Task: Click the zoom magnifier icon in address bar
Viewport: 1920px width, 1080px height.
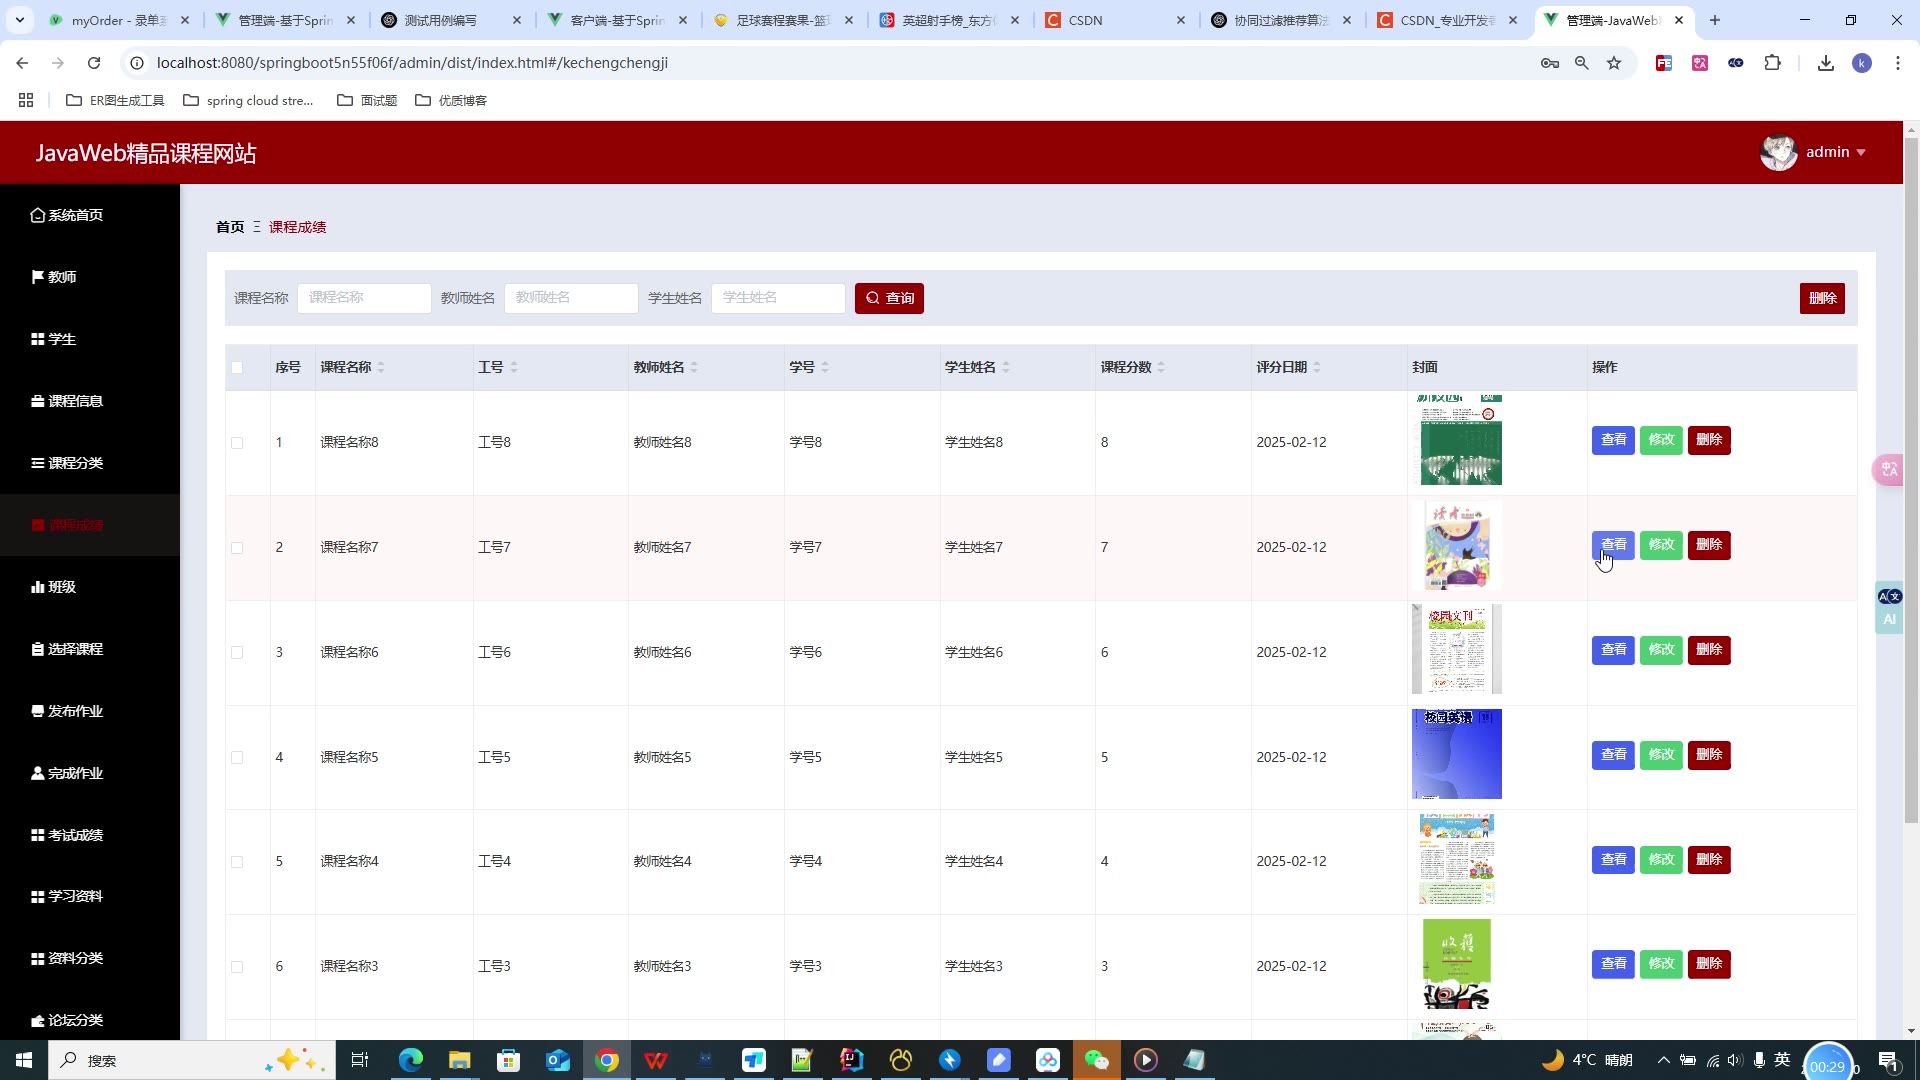Action: [x=1581, y=63]
